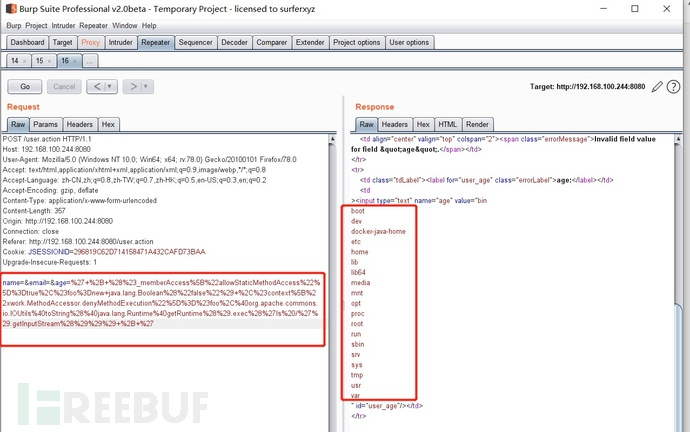The image size is (690, 432).
Task: Open the User options tab
Action: pyautogui.click(x=409, y=42)
